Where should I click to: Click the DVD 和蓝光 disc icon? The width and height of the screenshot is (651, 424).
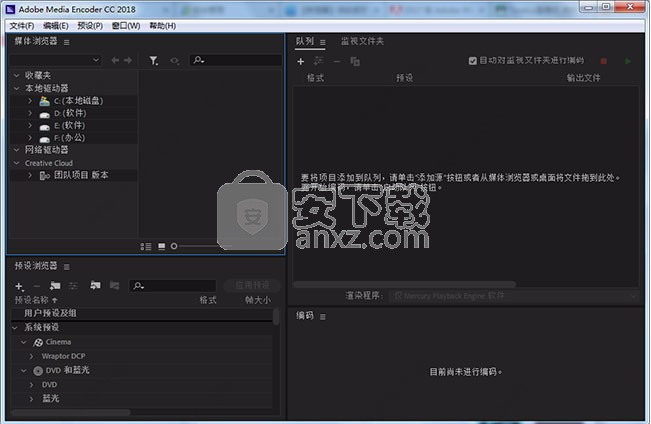point(38,371)
